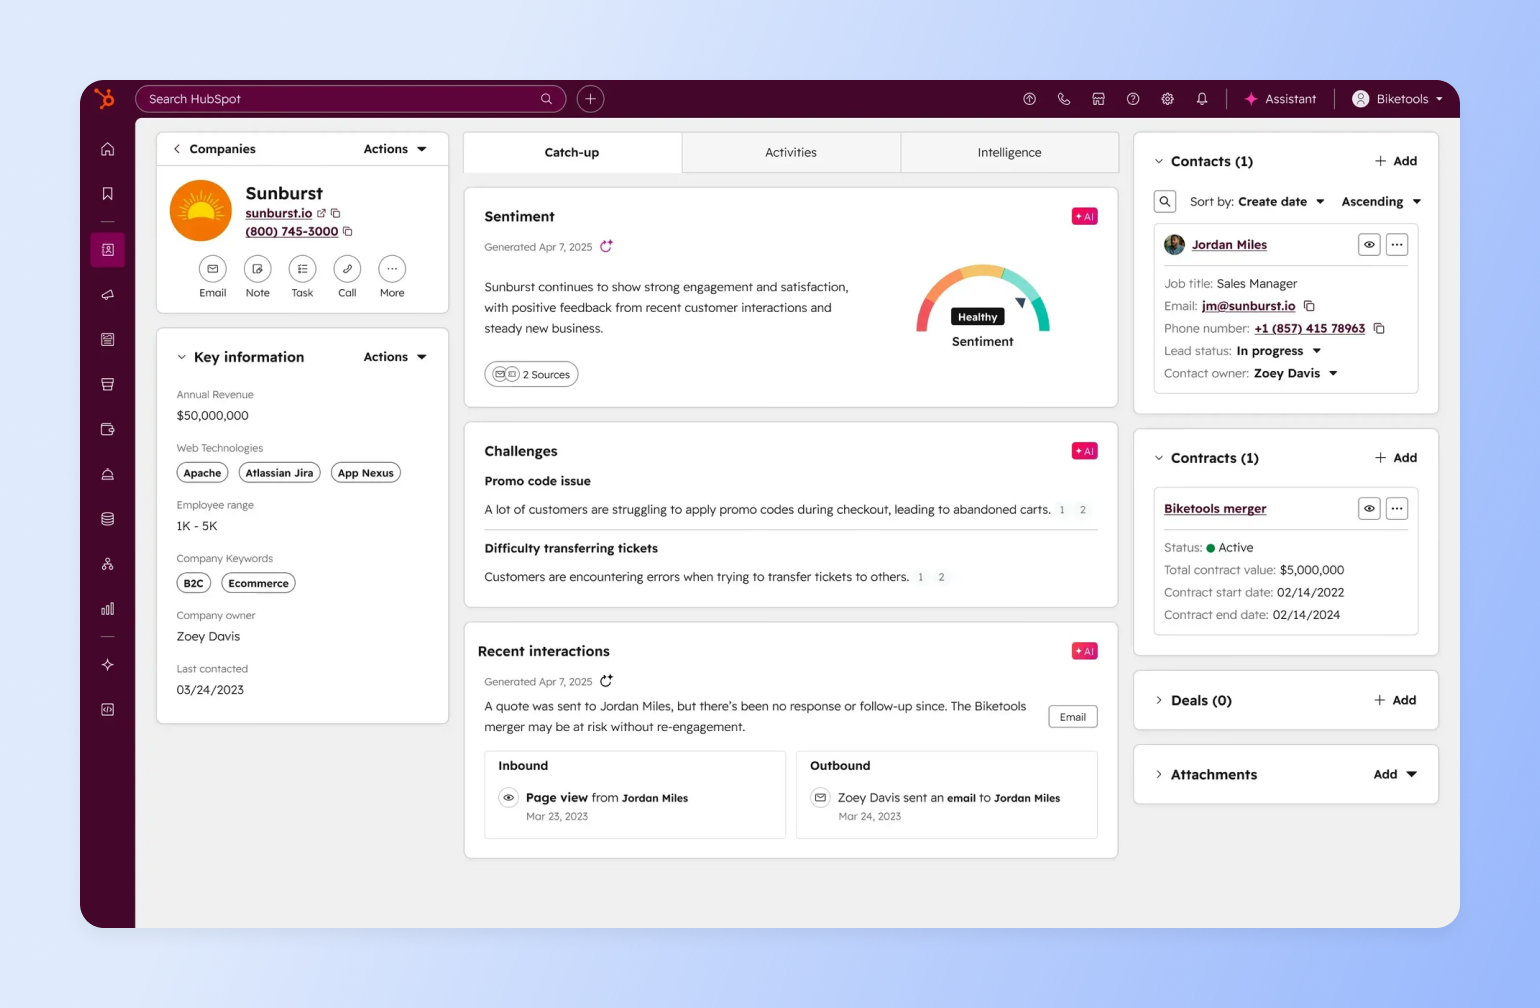Collapse the Key information section
The width and height of the screenshot is (1540, 1008).
click(181, 357)
